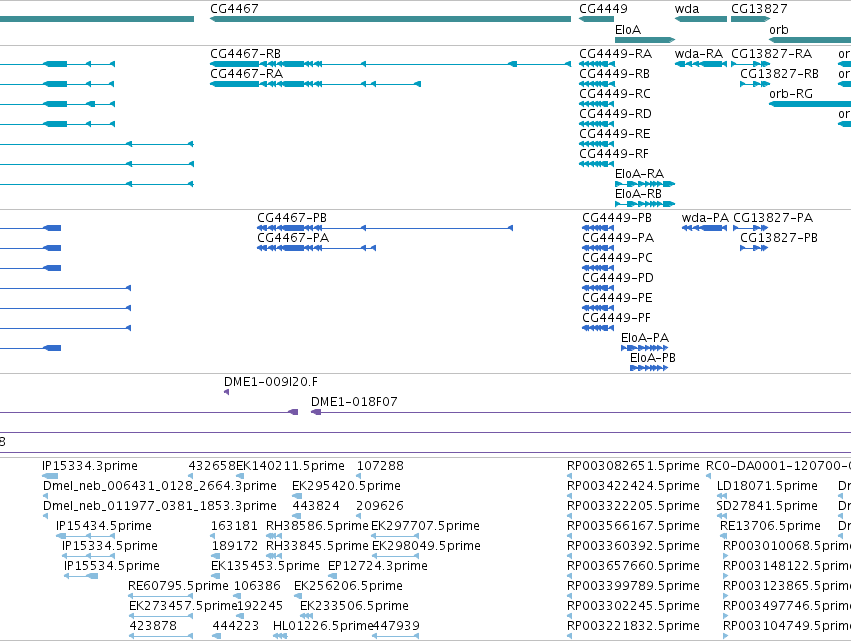Screen dimensions: 851x641
Task: Select protein EloA-PB
Action: click(x=649, y=368)
